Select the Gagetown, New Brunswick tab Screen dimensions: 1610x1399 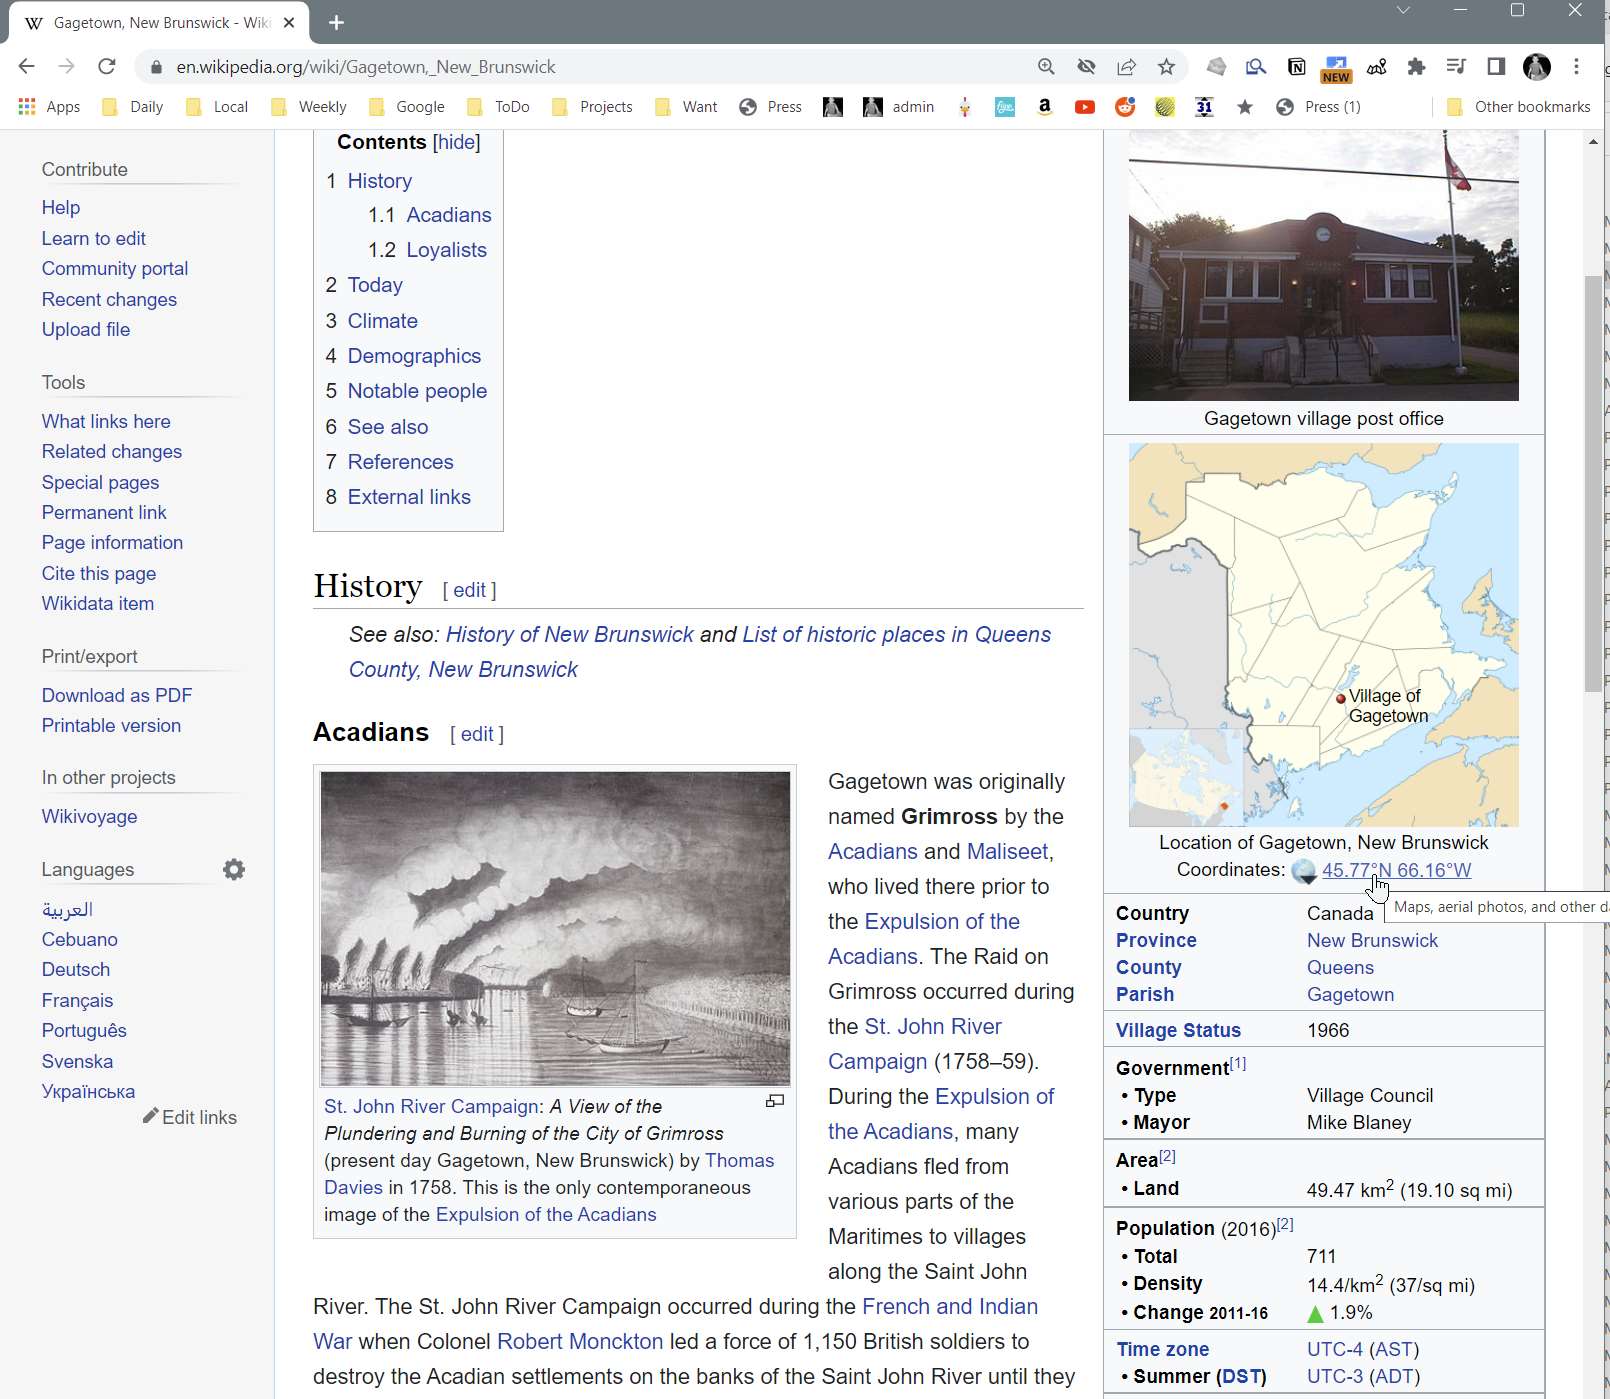tap(160, 22)
